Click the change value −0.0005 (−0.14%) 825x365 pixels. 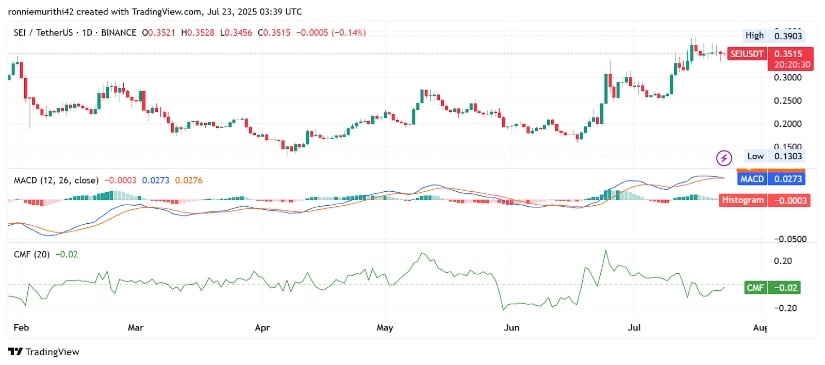331,33
